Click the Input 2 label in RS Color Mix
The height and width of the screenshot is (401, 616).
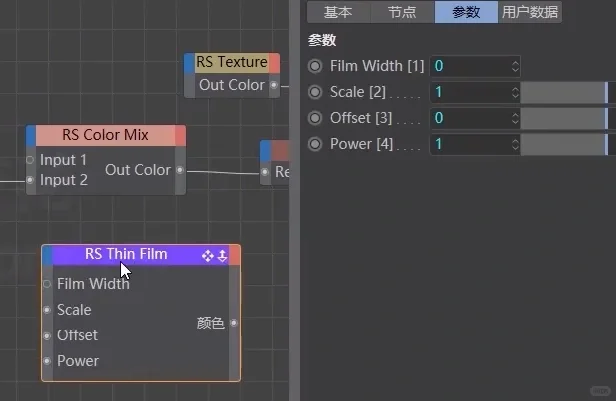pyautogui.click(x=64, y=180)
